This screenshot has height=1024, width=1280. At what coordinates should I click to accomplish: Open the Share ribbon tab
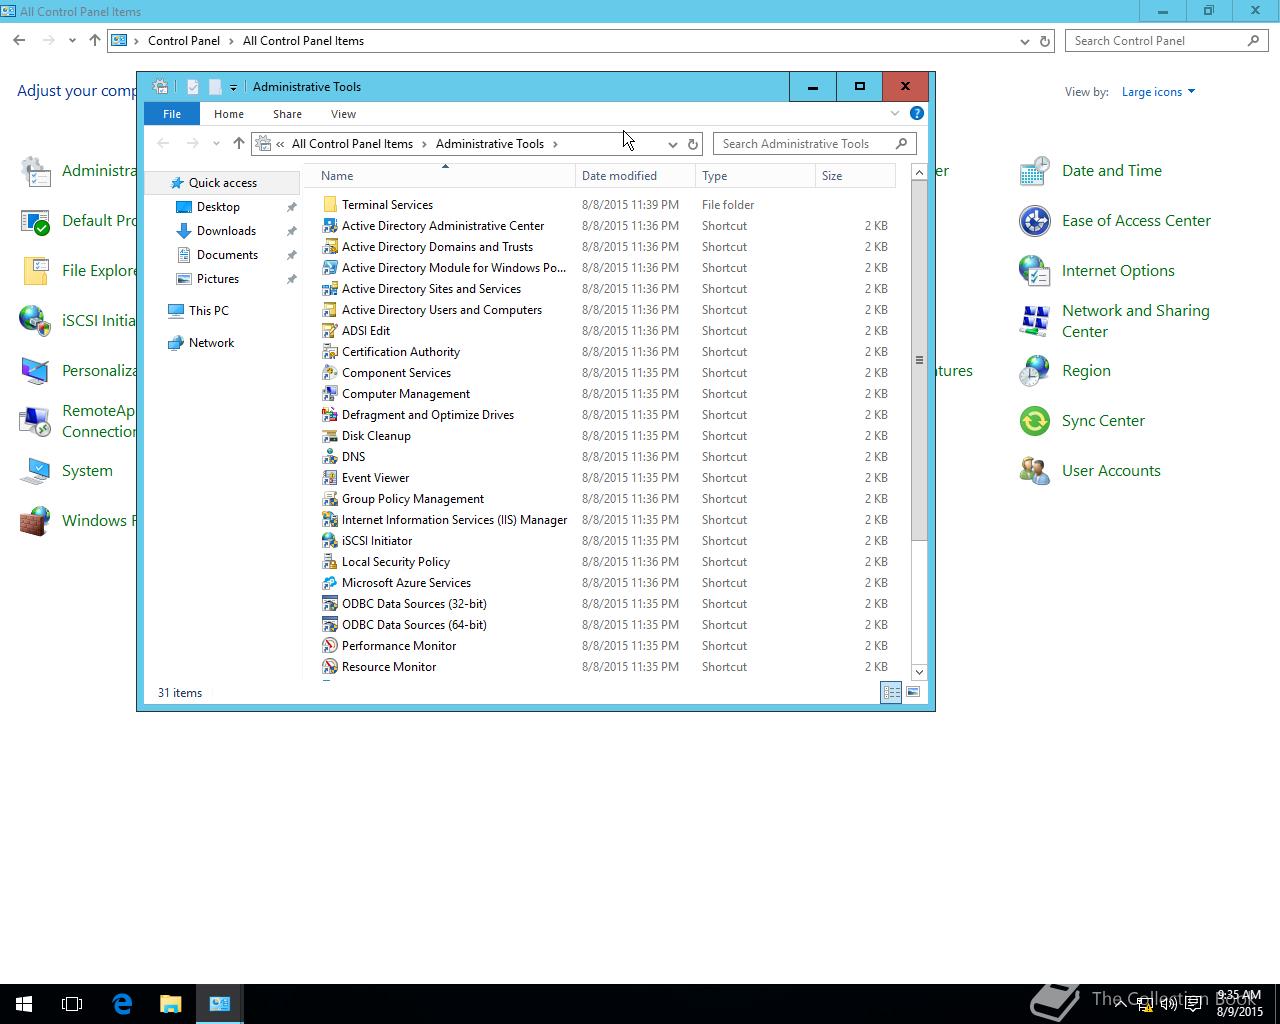[287, 114]
